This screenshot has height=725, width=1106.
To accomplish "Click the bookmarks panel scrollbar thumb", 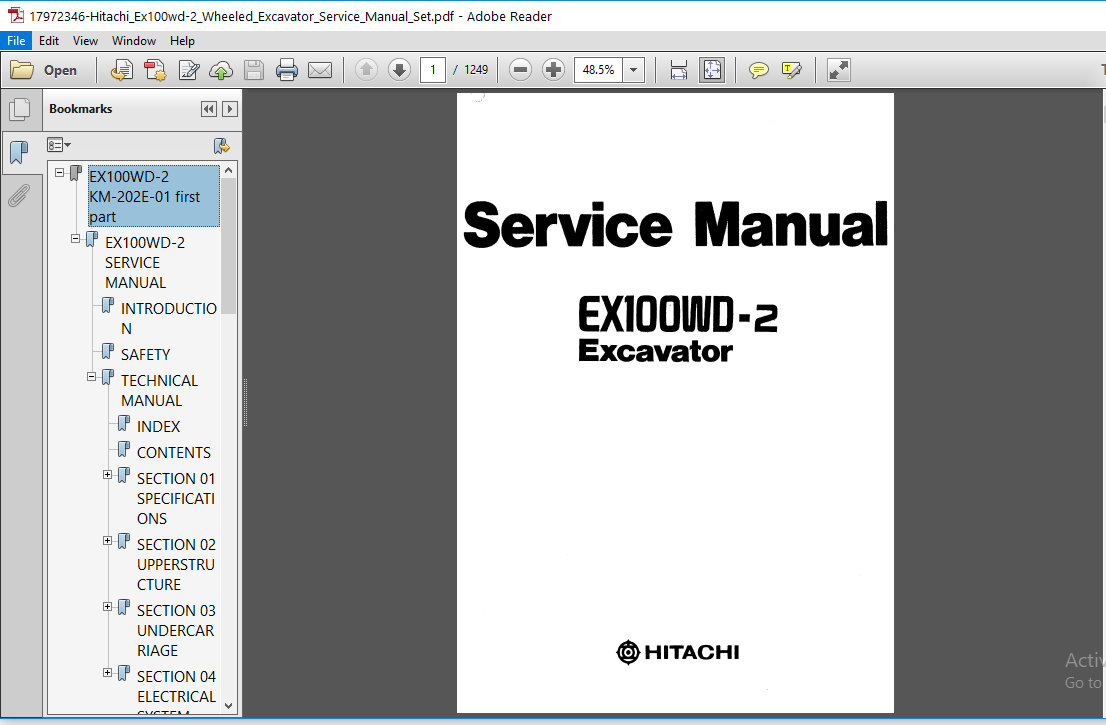I will tap(228, 245).
